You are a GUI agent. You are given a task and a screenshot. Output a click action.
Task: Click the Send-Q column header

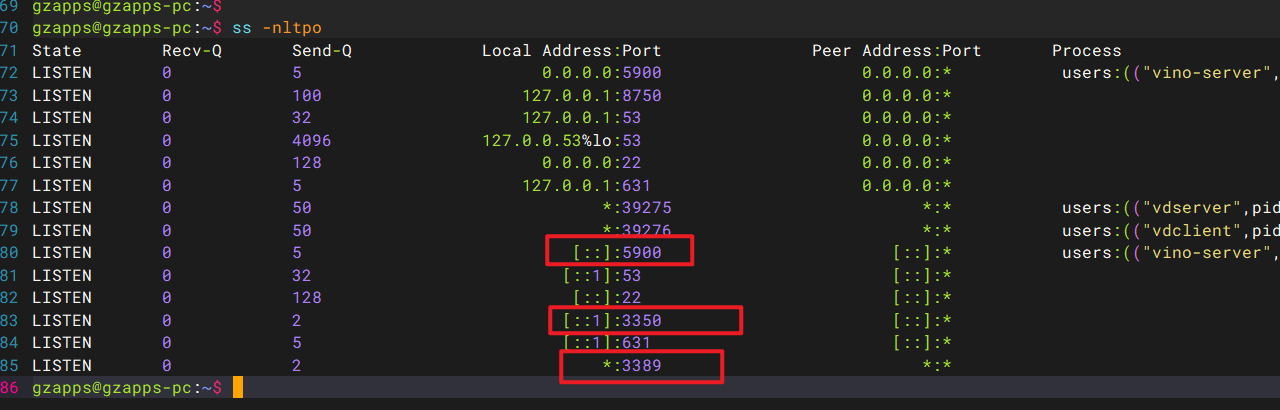click(x=322, y=51)
